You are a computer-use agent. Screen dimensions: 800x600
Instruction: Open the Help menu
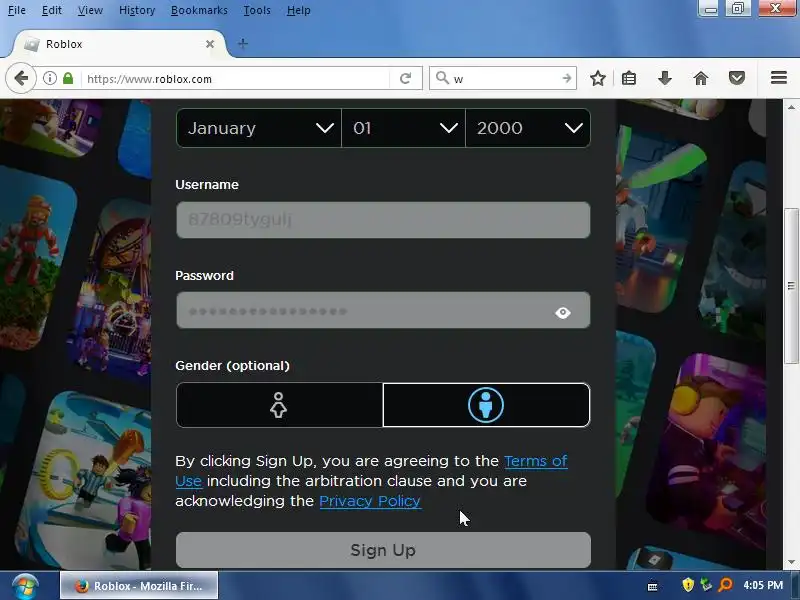coord(298,10)
